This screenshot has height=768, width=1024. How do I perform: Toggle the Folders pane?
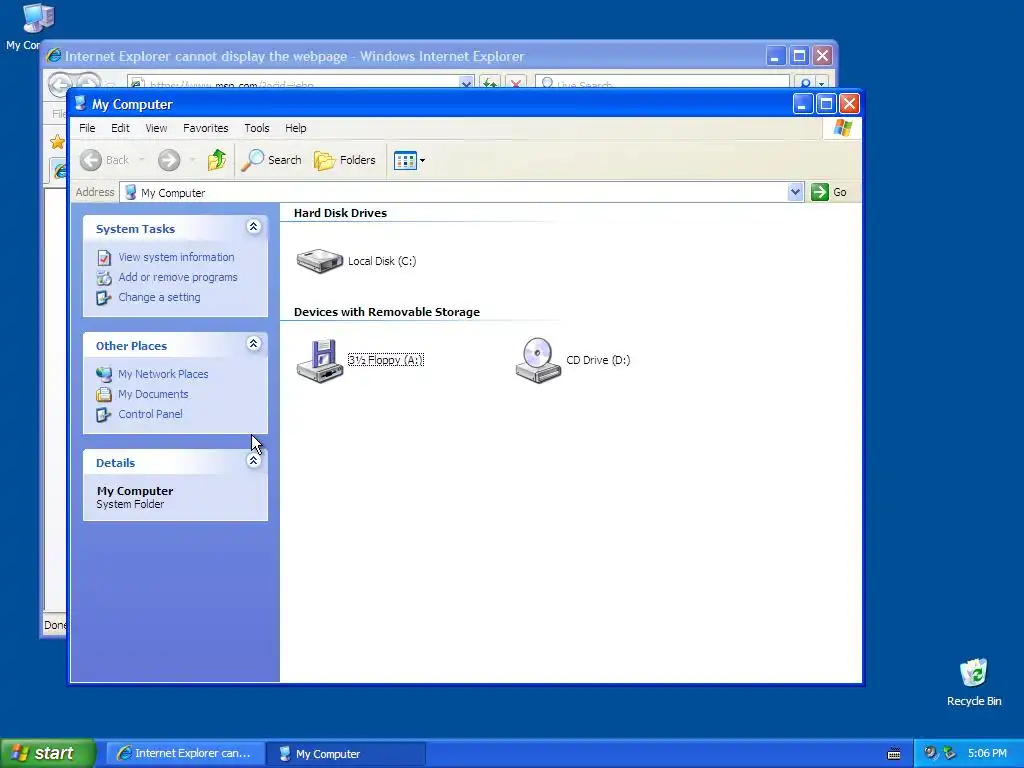345,160
